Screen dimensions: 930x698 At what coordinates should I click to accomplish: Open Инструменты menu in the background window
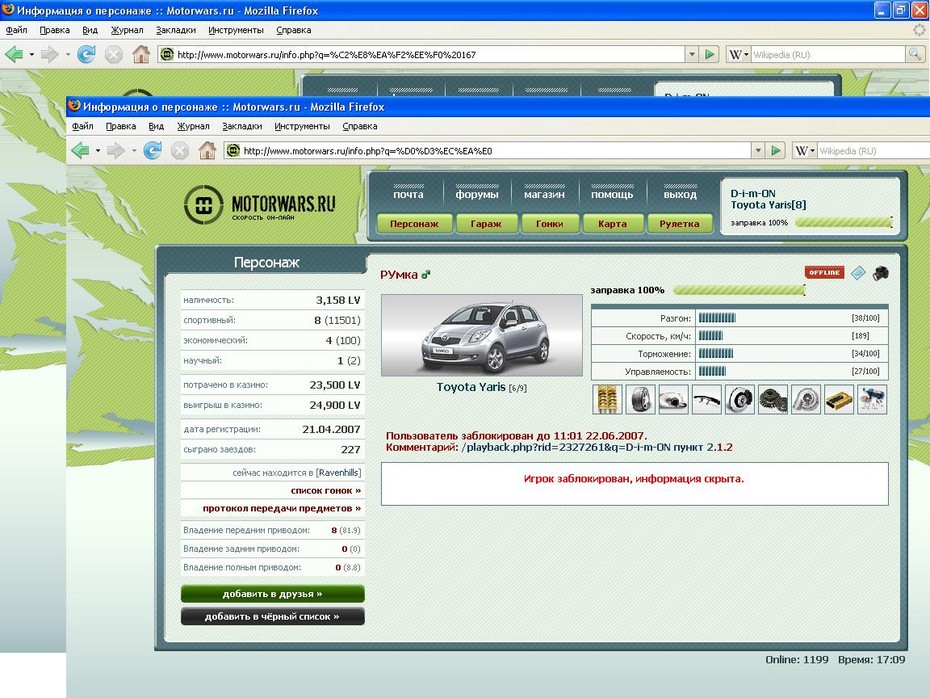(x=235, y=30)
